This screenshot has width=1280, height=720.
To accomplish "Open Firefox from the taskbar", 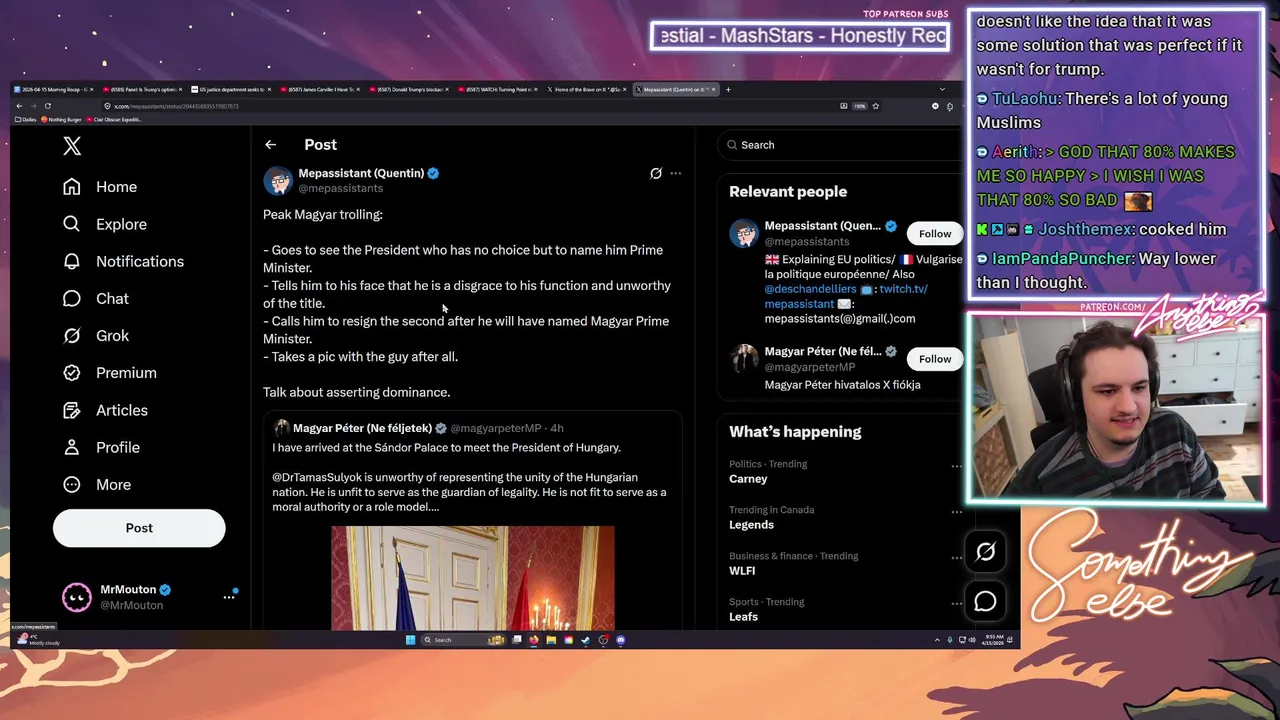I will point(534,640).
